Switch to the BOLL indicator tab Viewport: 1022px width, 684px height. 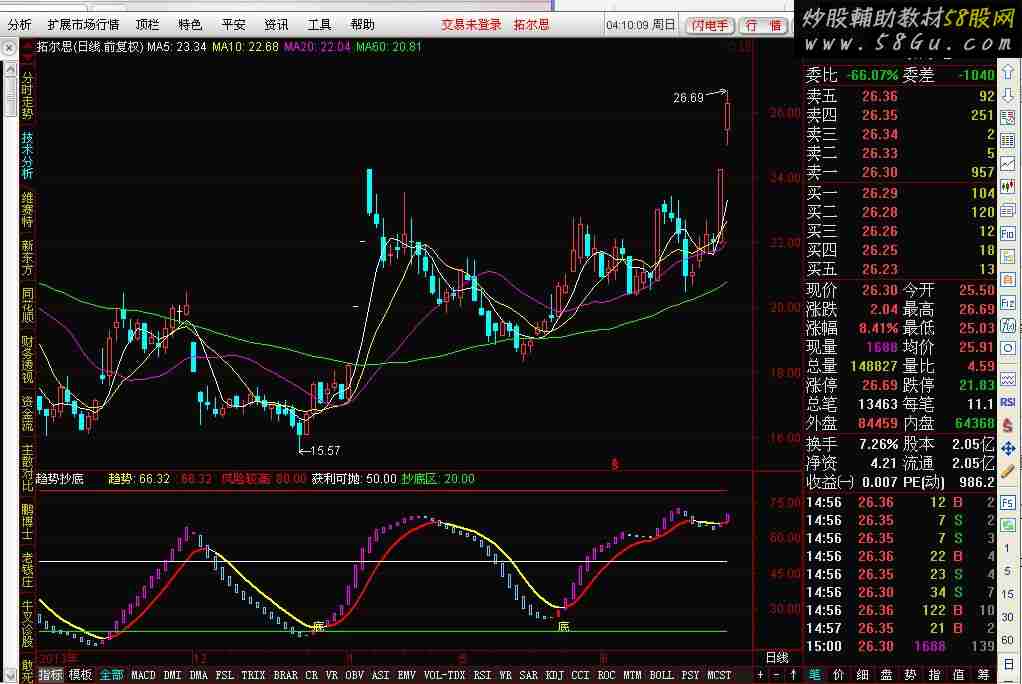point(661,675)
